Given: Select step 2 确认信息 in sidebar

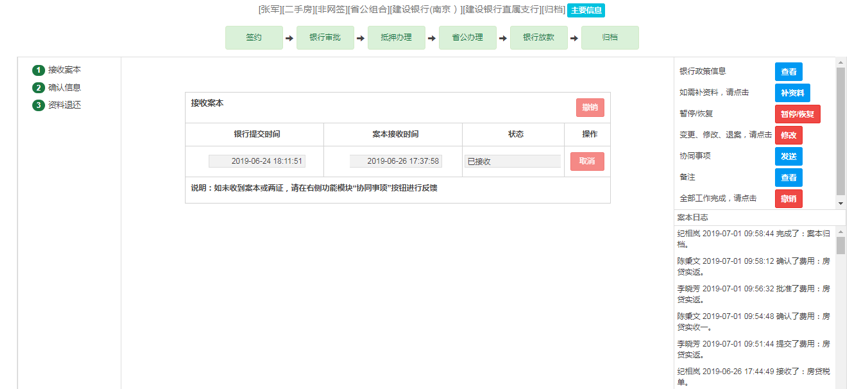Looking at the screenshot, I should pyautogui.click(x=57, y=88).
